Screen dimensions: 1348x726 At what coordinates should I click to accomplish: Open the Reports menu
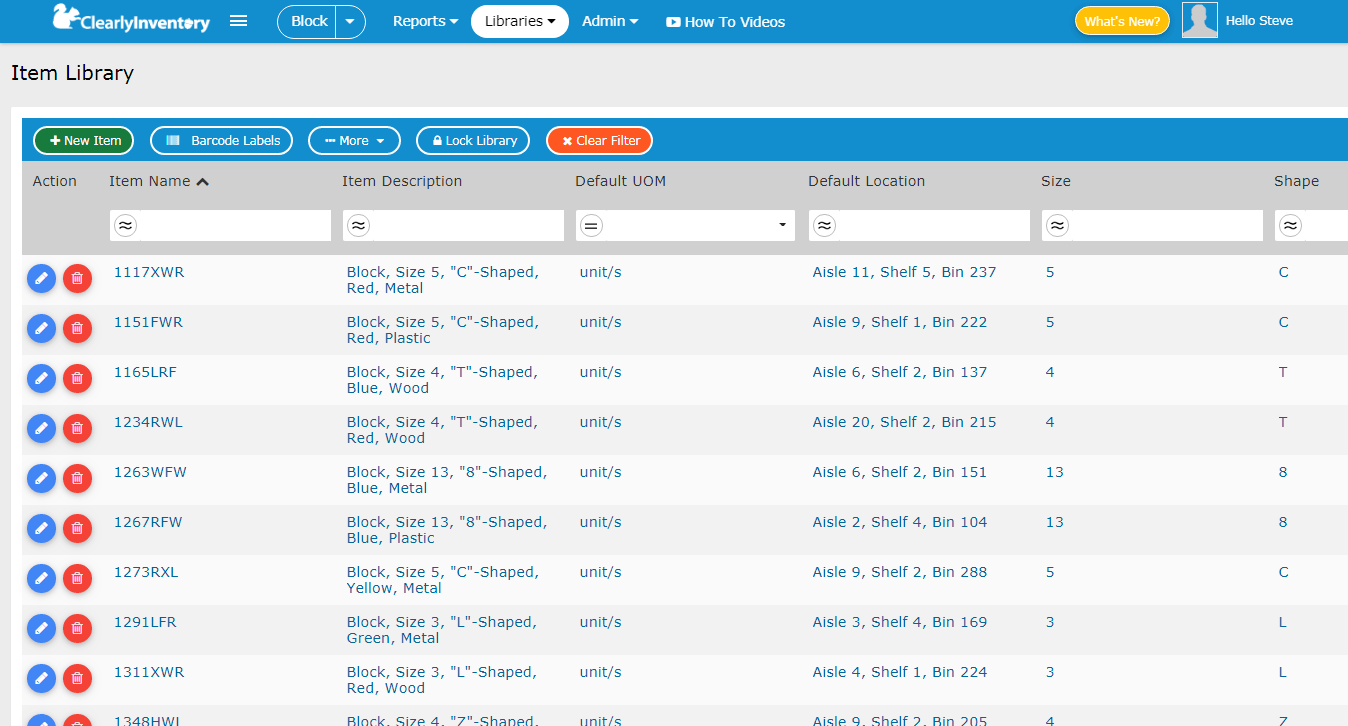[x=424, y=21]
